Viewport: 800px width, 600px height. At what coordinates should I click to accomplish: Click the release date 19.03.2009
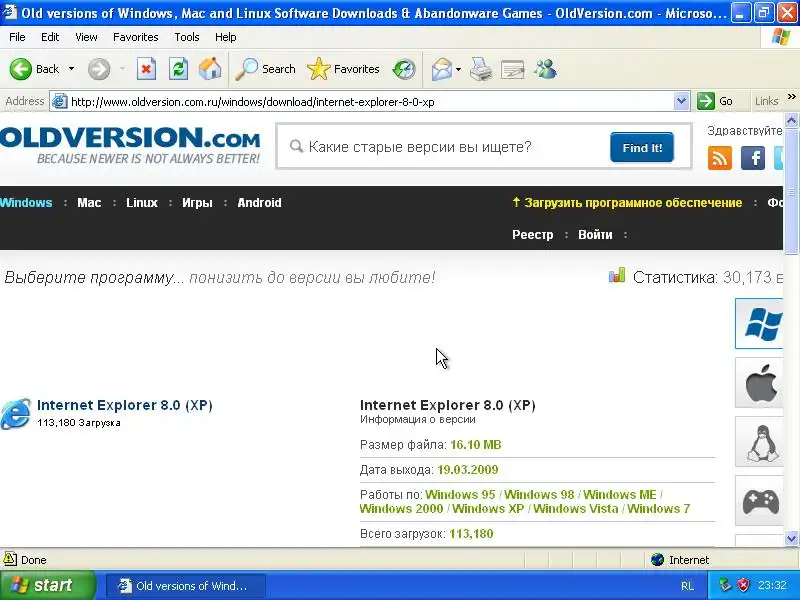pos(467,470)
